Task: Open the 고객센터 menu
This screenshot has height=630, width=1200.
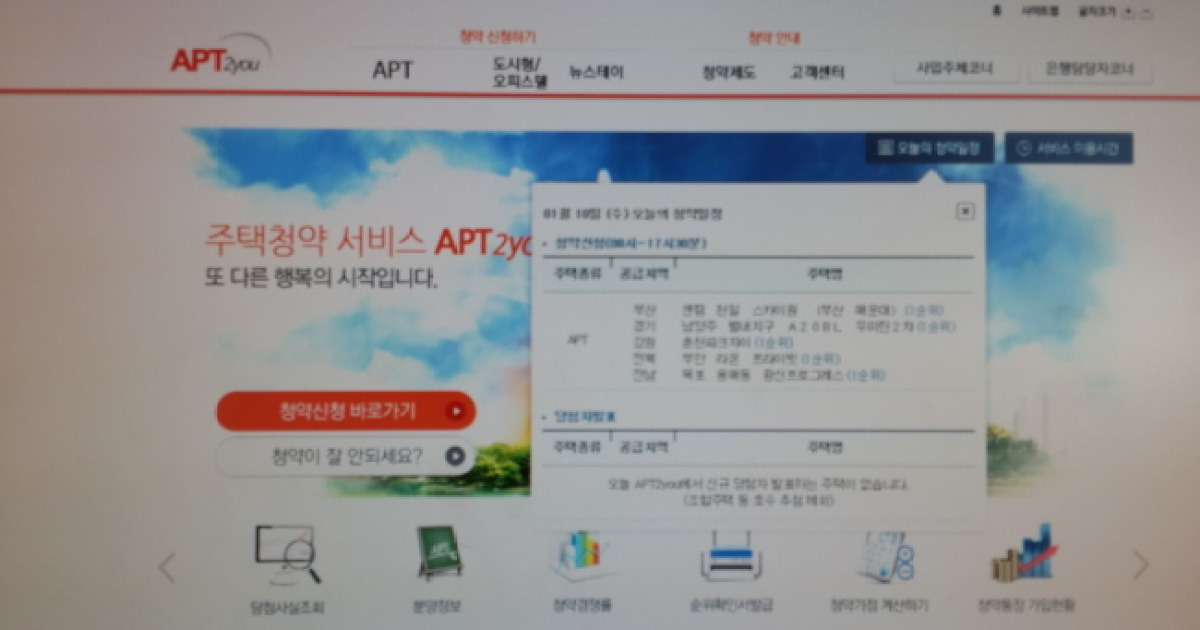Action: point(817,72)
